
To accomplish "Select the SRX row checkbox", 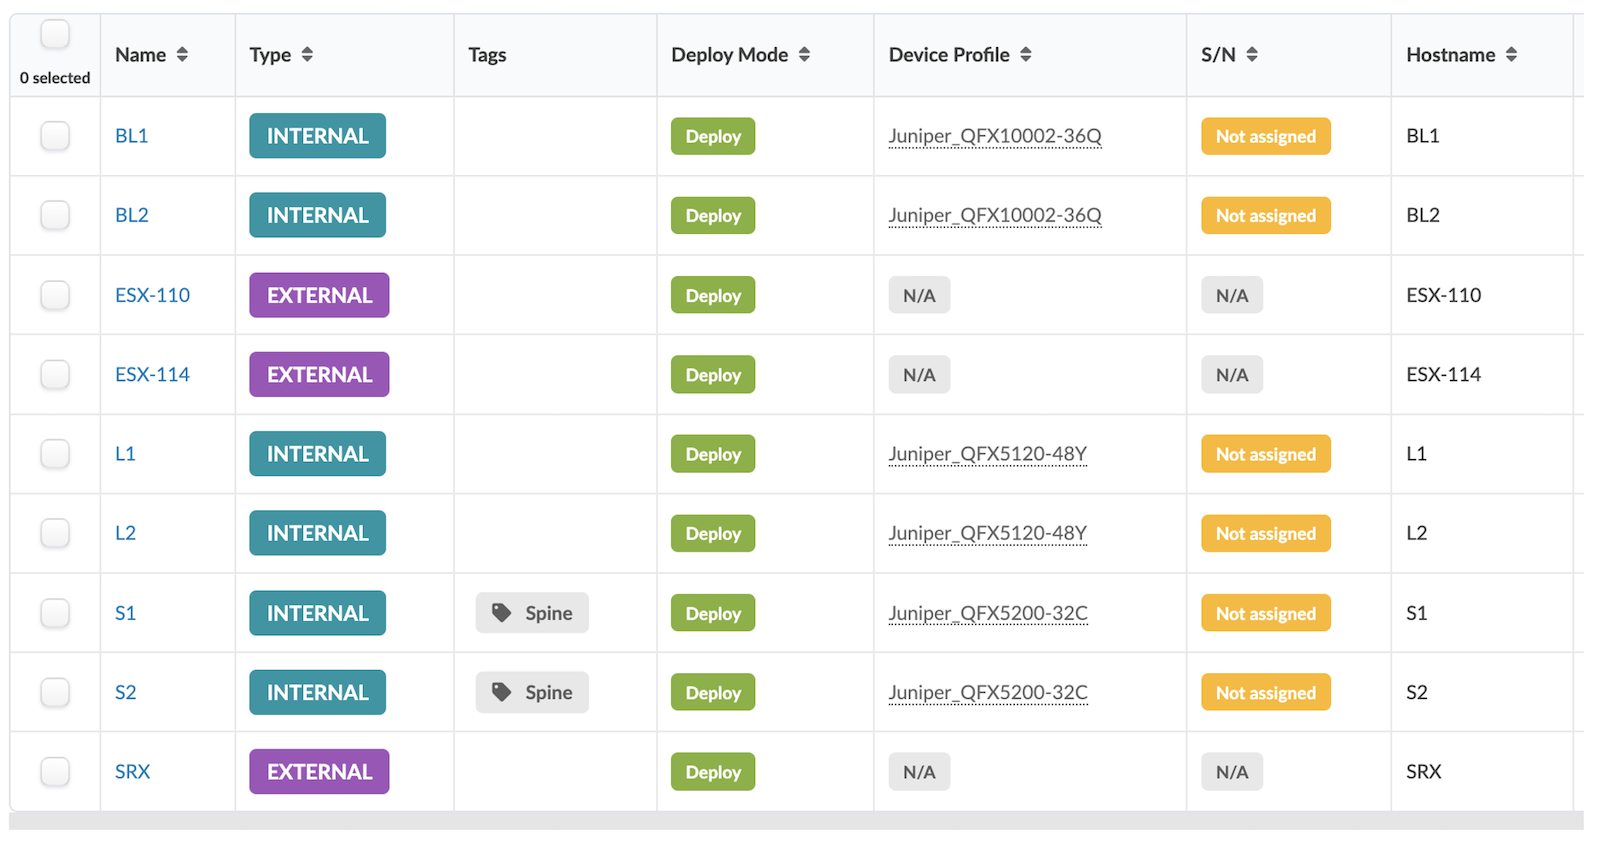I will point(55,772).
